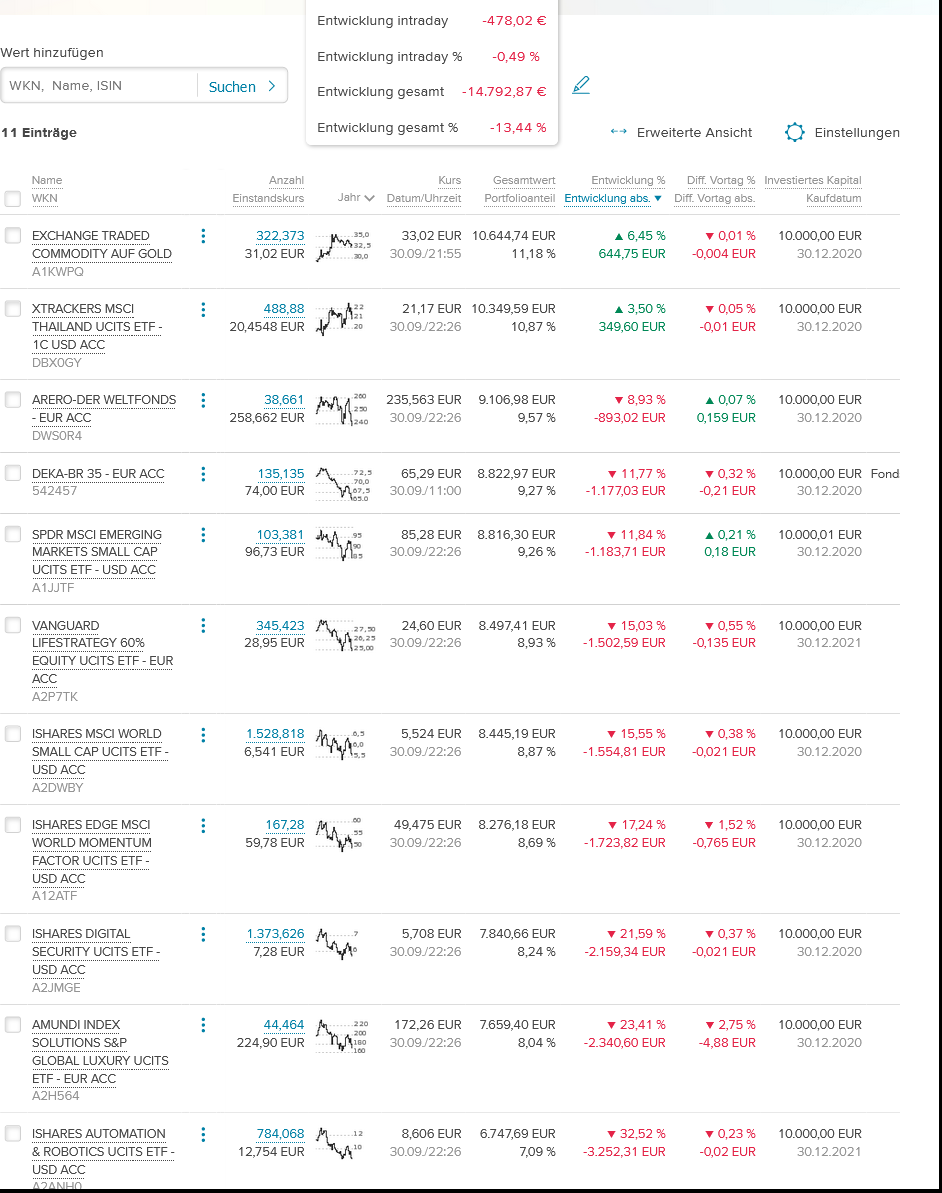Open three-dot menu for Xtrackers MSCI Thailand
The height and width of the screenshot is (1193, 942).
click(x=203, y=309)
